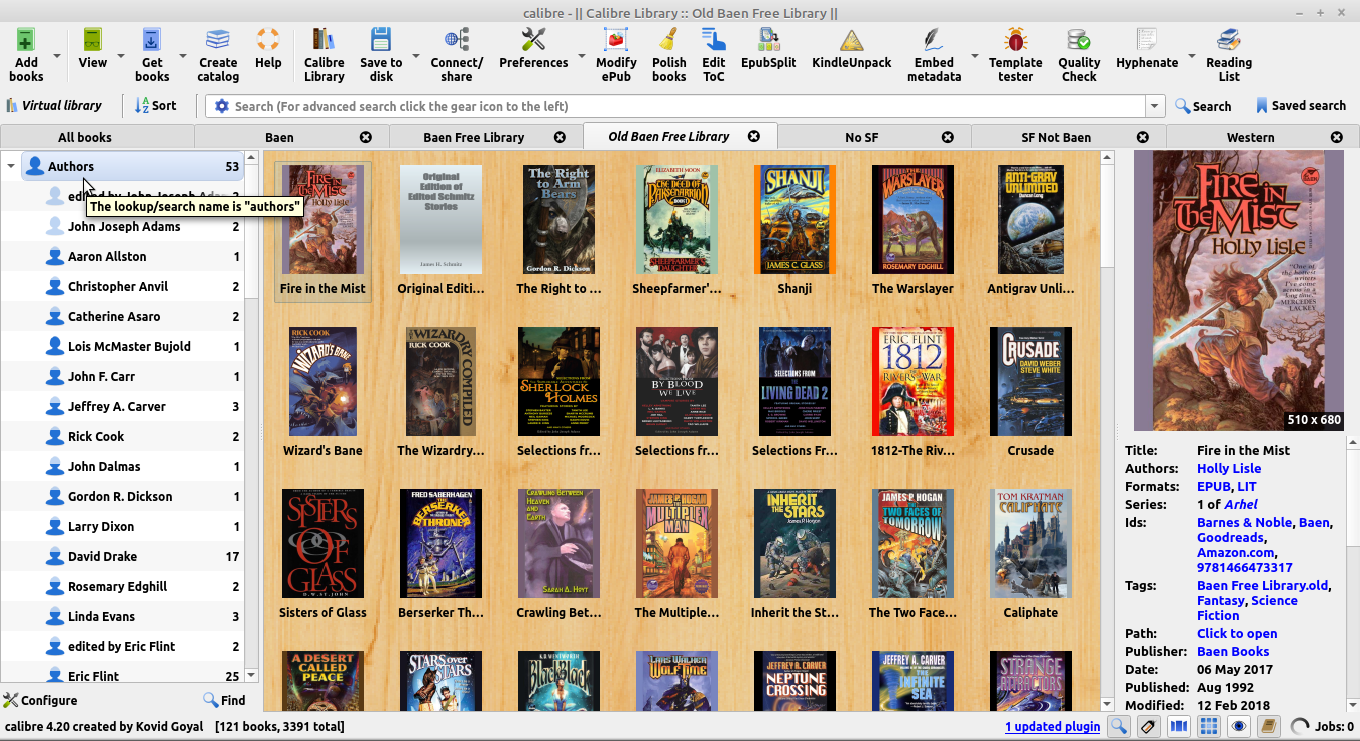Toggle the Book details panel button
This screenshot has width=1360, height=741.
tap(1269, 727)
